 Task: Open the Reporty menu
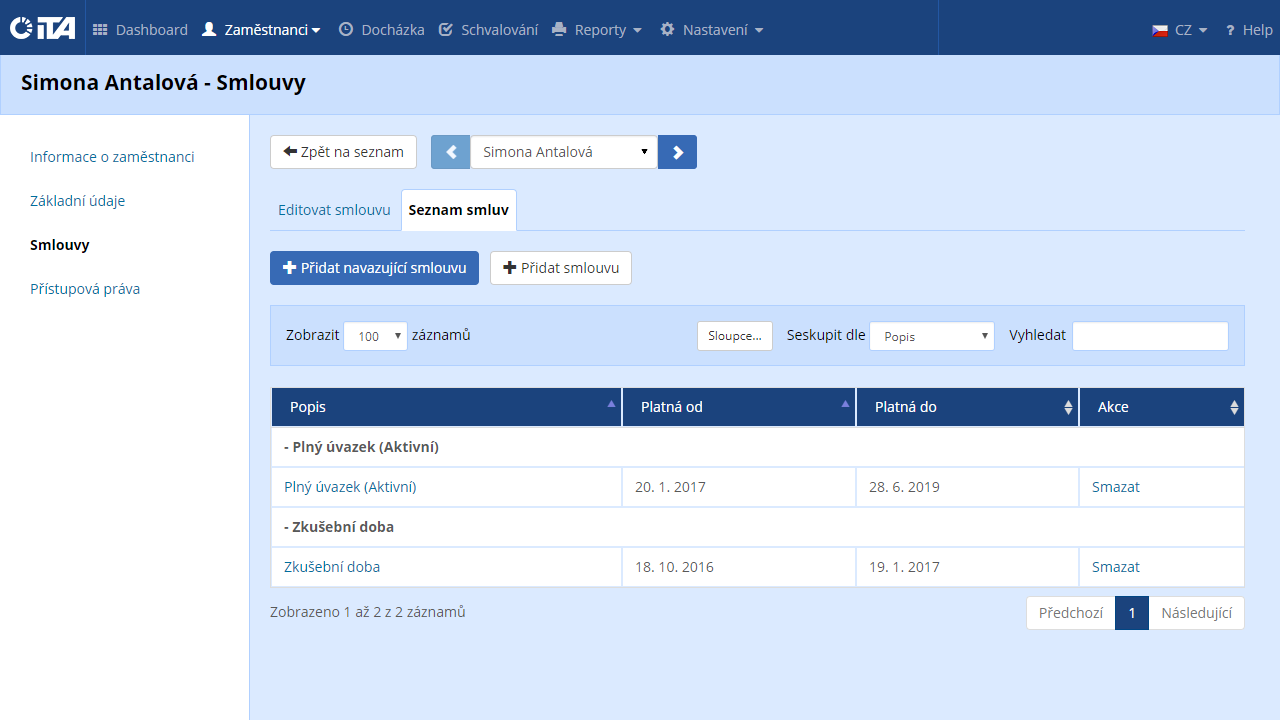click(597, 30)
